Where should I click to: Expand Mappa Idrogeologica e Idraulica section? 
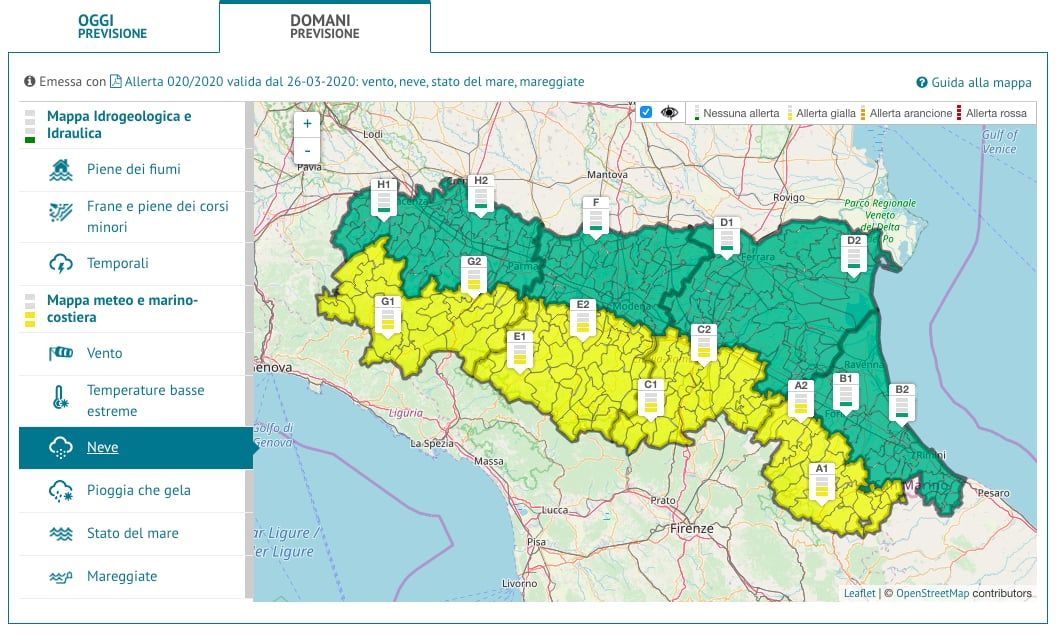point(118,124)
